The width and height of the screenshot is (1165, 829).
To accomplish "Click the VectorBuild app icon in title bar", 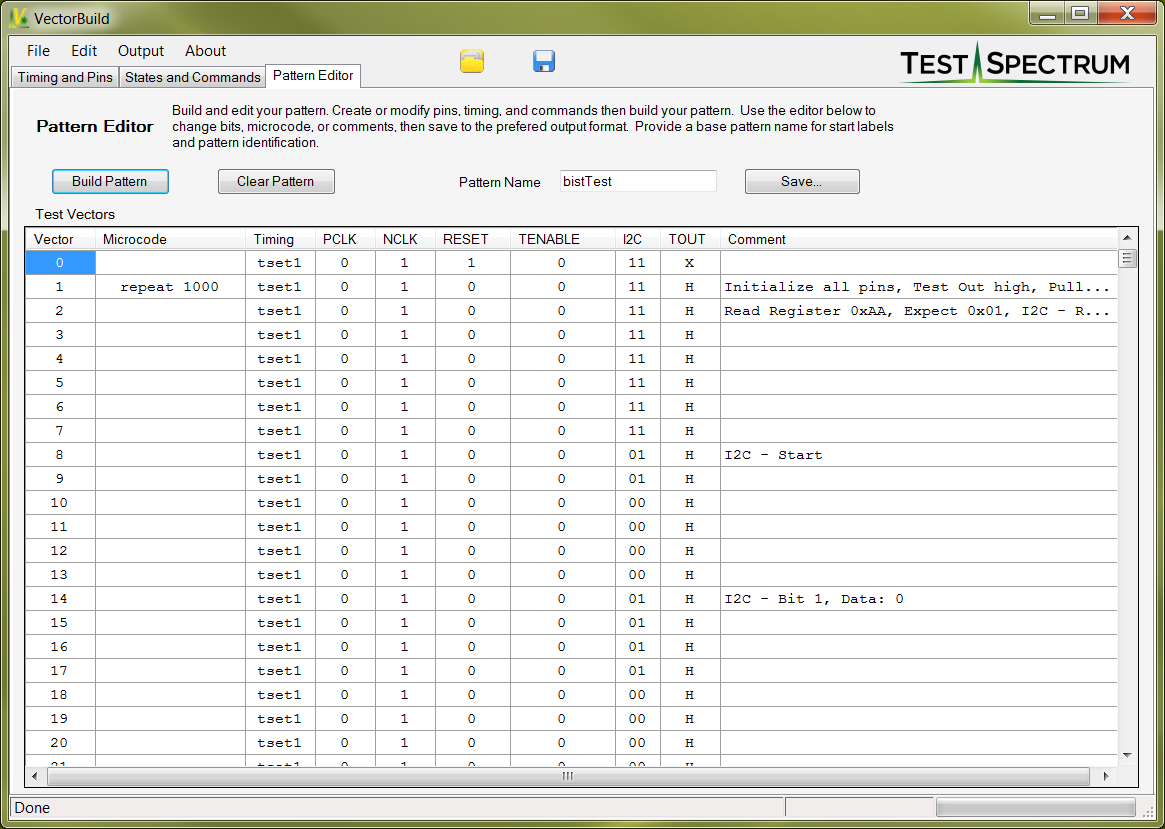I will [19, 18].
